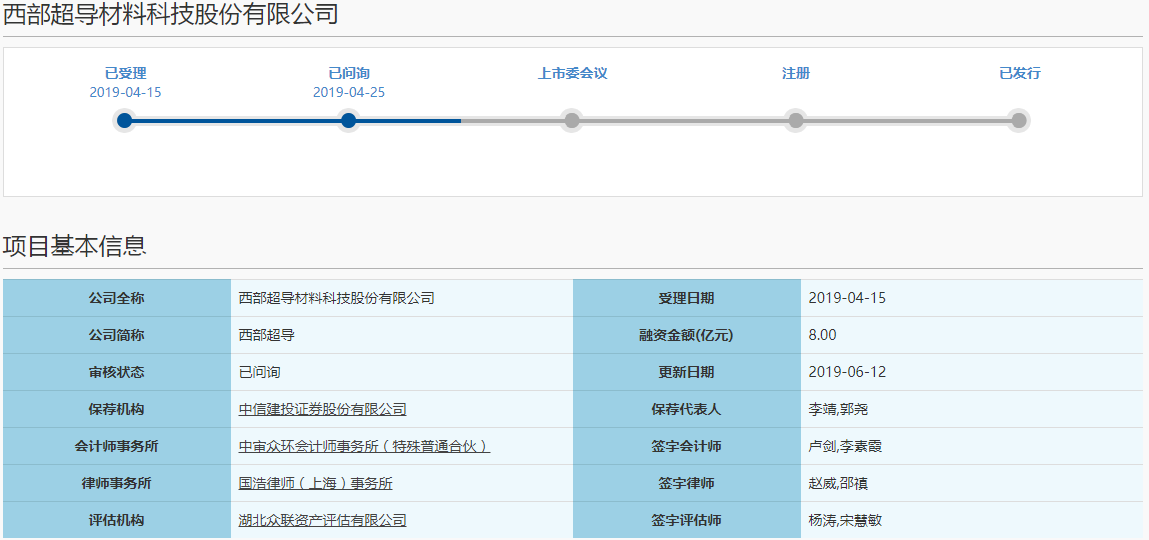Click the 已受理 stage label
This screenshot has width=1149, height=540.
point(125,73)
